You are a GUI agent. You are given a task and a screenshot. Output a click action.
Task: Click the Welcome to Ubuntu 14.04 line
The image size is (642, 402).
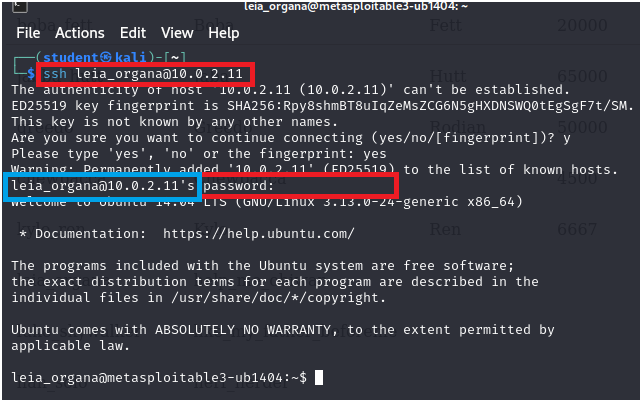(x=267, y=202)
